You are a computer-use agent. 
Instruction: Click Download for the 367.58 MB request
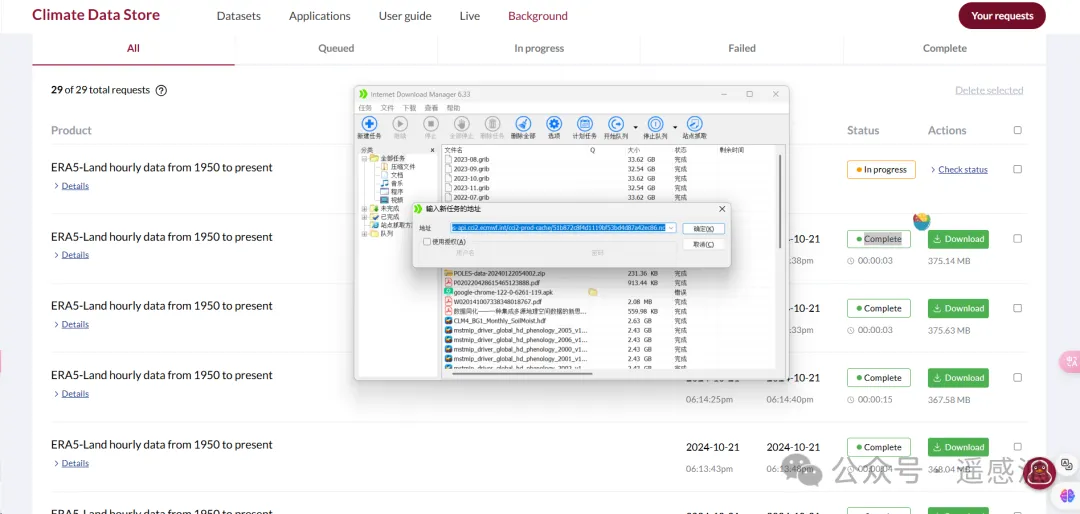coord(958,378)
